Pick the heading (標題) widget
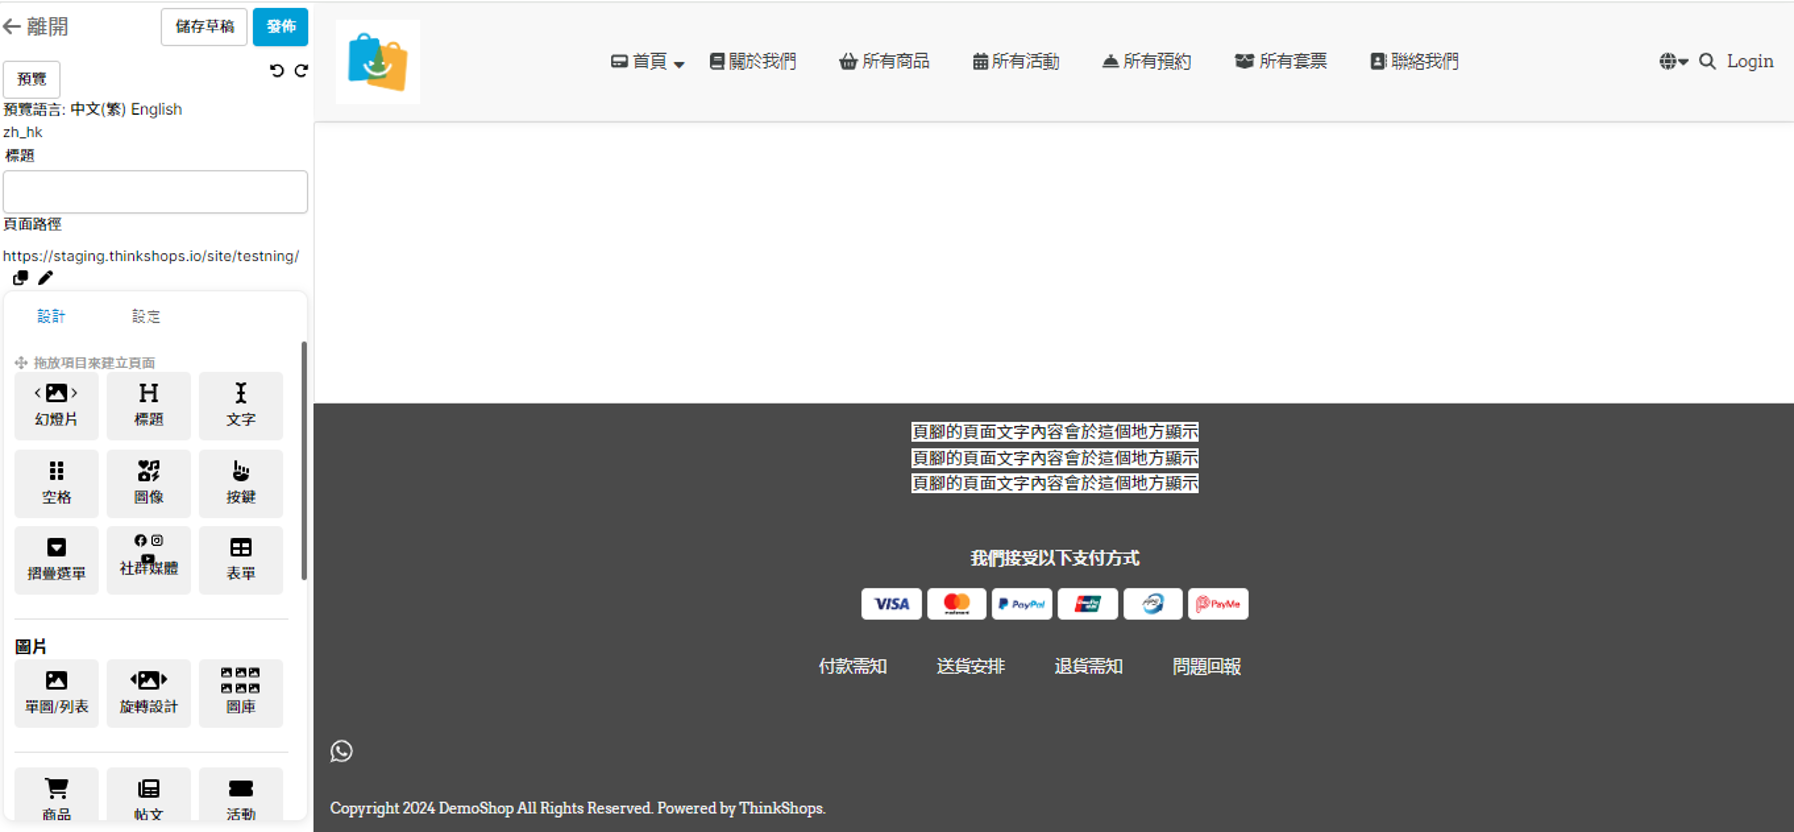1794x832 pixels. point(148,405)
